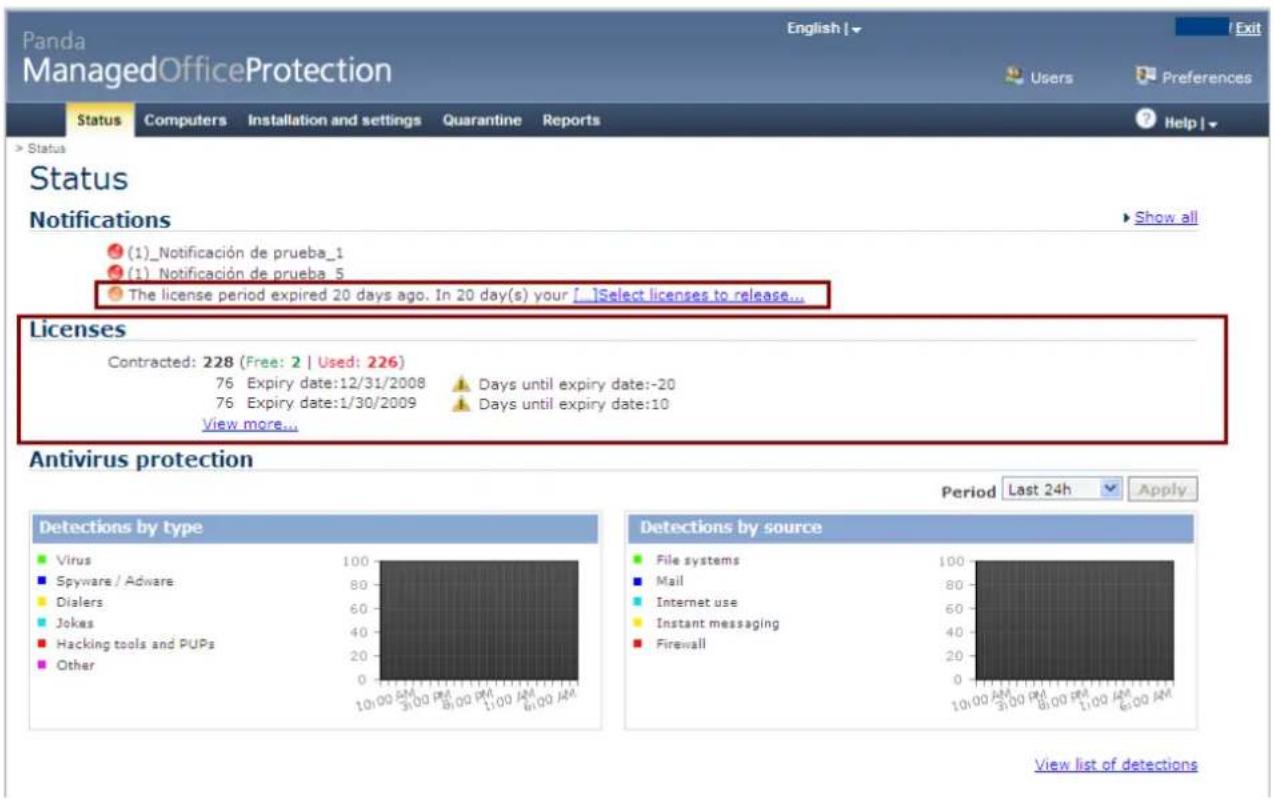Click the Users people icon

(1015, 77)
